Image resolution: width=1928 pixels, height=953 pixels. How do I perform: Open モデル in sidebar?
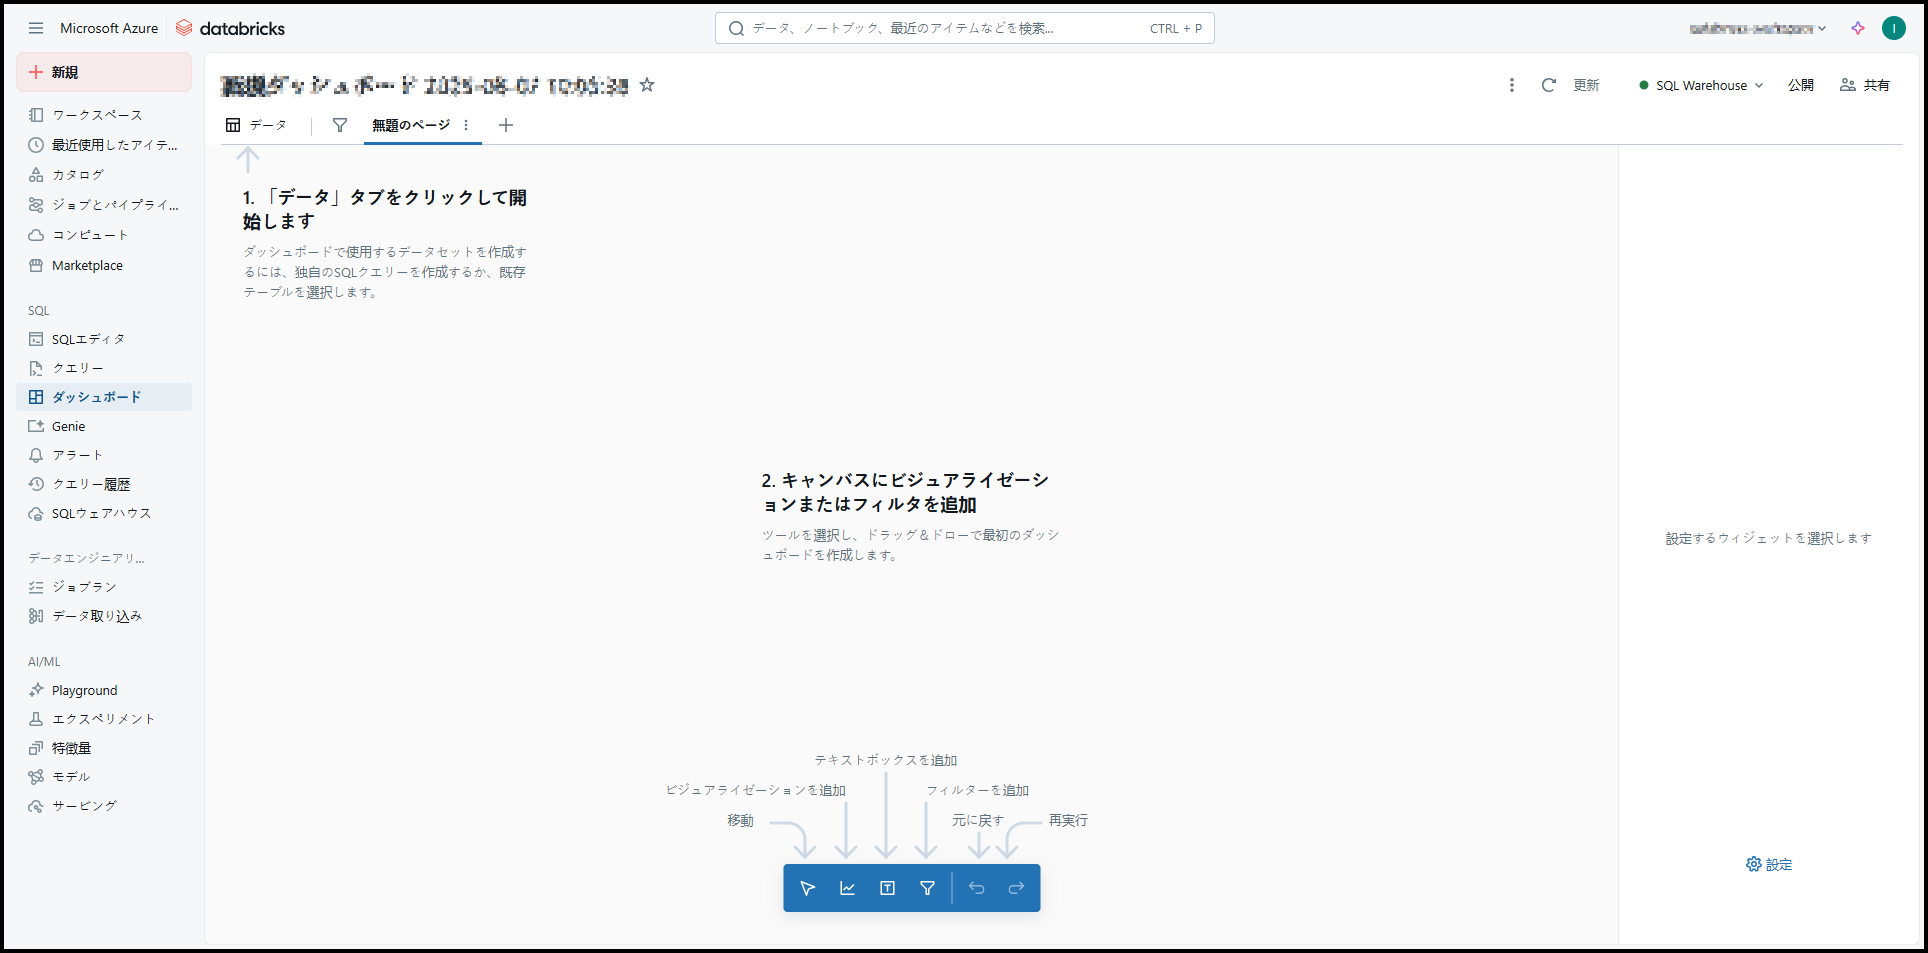coord(104,777)
